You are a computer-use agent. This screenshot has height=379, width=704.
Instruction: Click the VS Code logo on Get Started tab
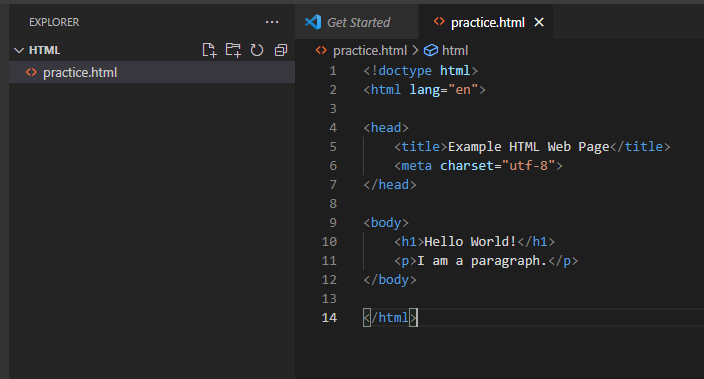click(313, 22)
